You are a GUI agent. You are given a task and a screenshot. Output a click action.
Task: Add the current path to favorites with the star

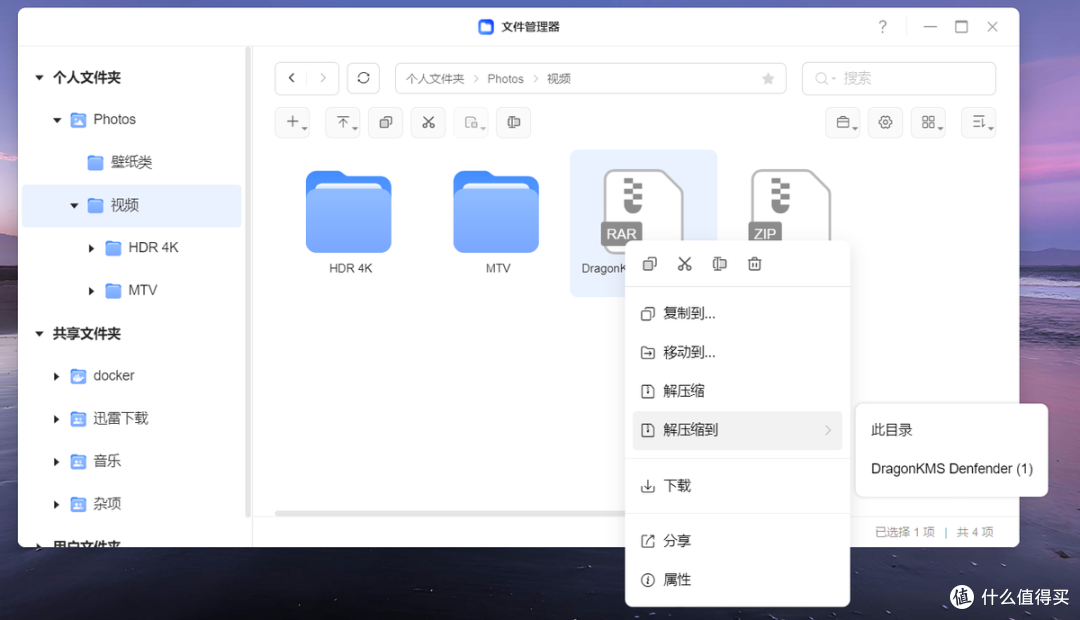point(768,79)
